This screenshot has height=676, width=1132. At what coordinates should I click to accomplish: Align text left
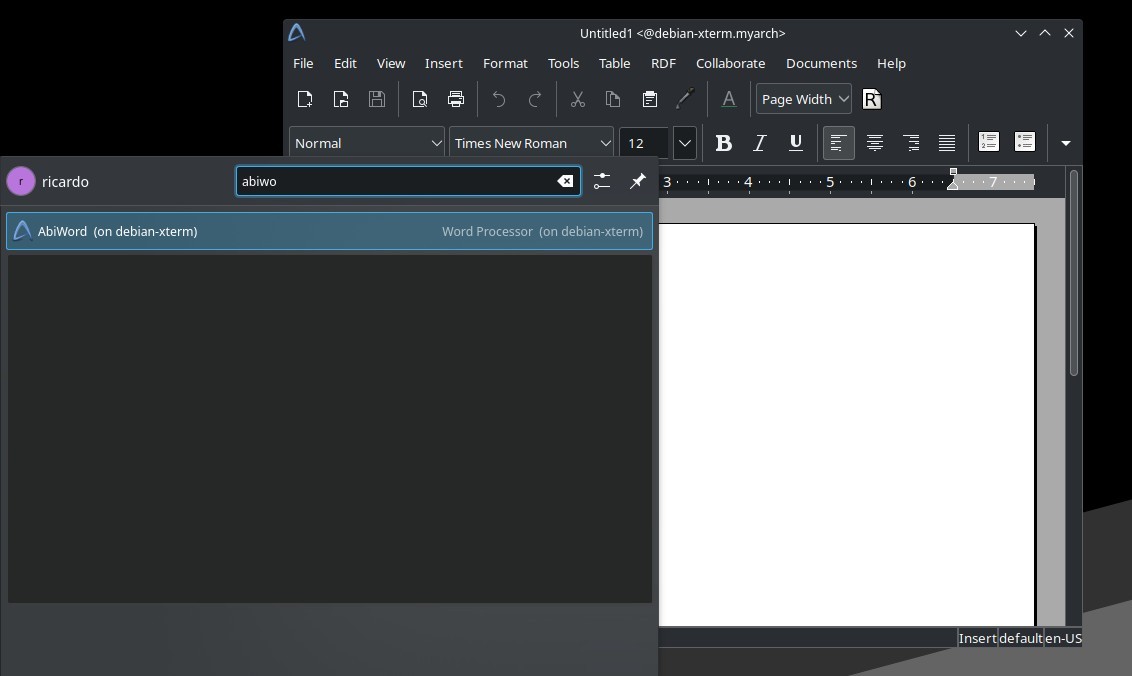point(838,143)
